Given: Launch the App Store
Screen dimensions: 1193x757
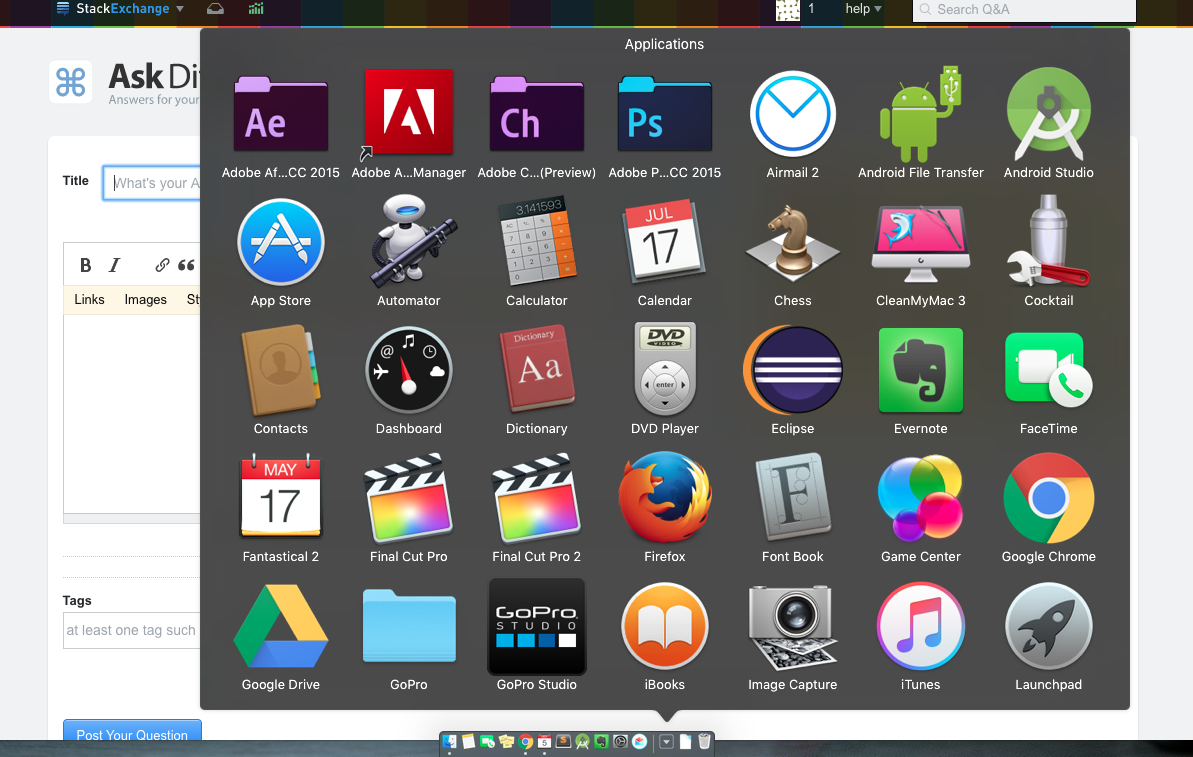Looking at the screenshot, I should pyautogui.click(x=281, y=241).
